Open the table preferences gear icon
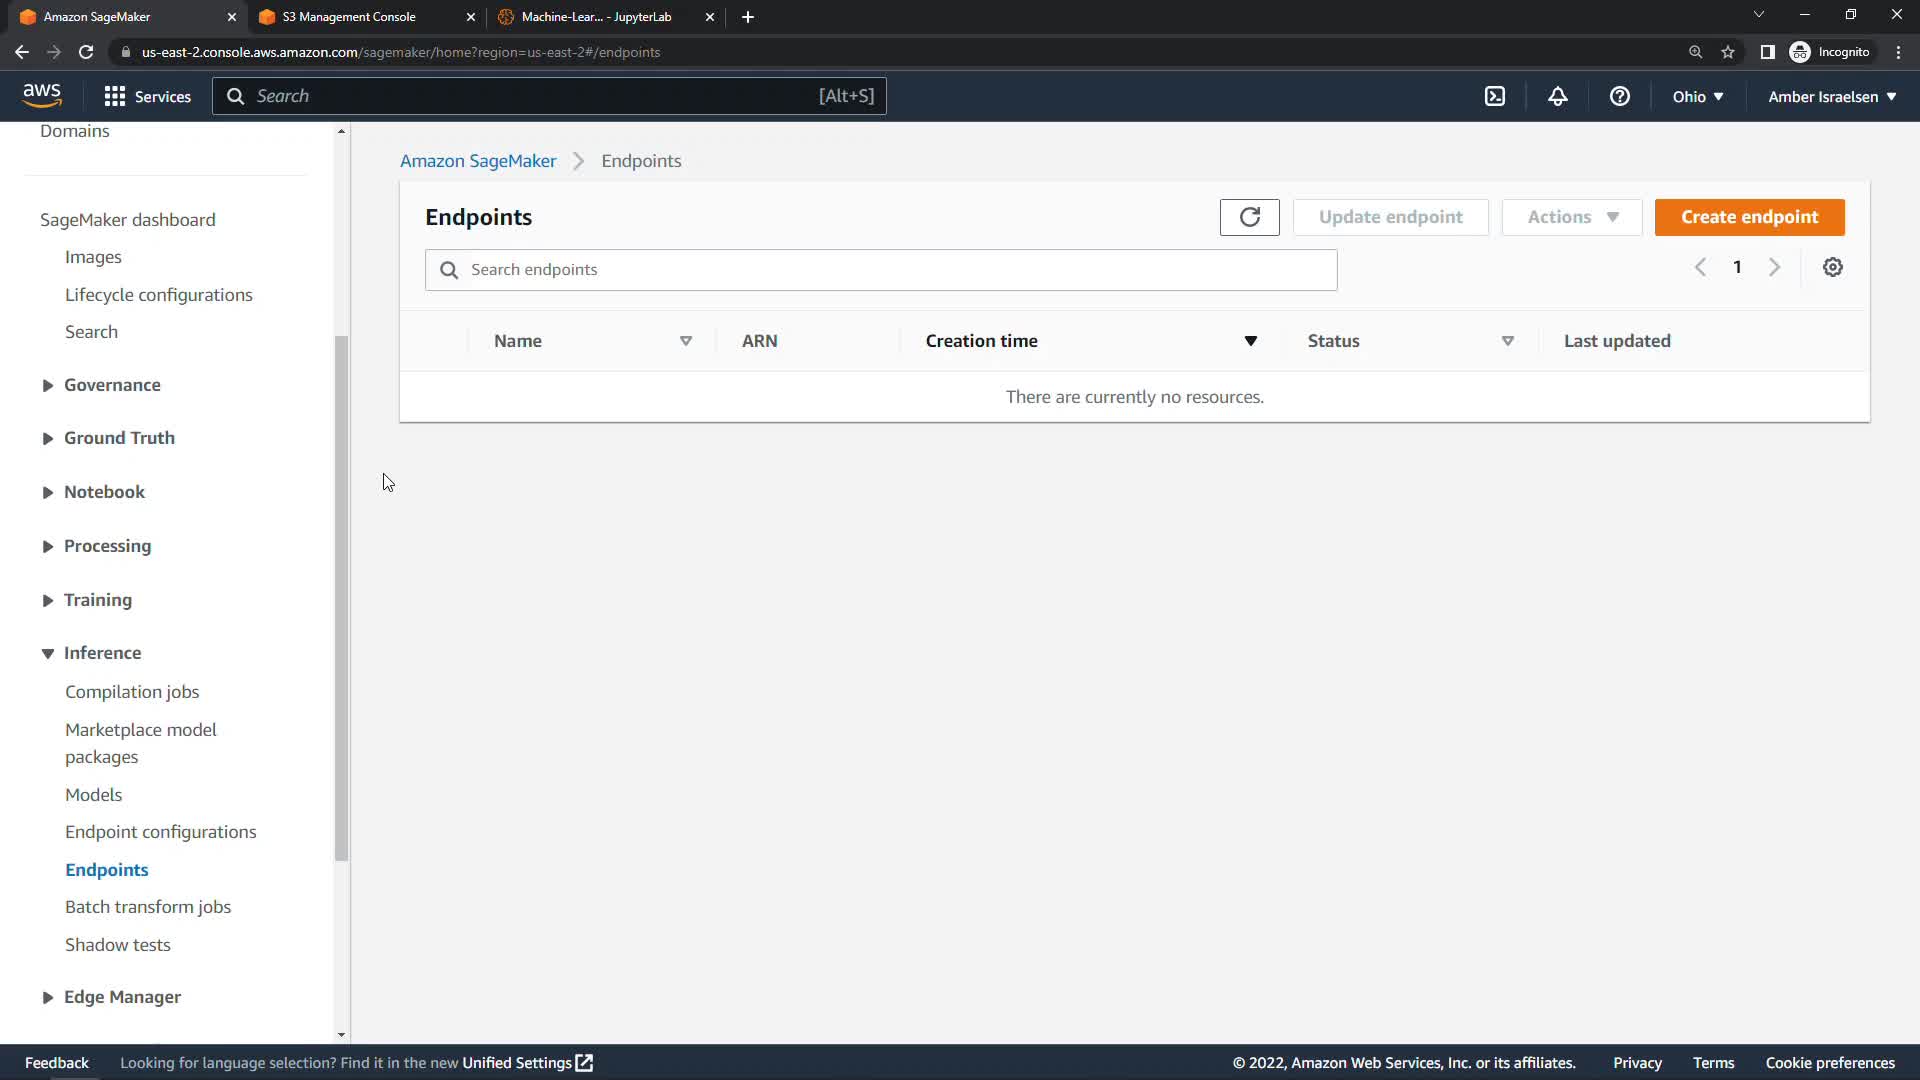Screen dimensions: 1920x1080 (1832, 267)
